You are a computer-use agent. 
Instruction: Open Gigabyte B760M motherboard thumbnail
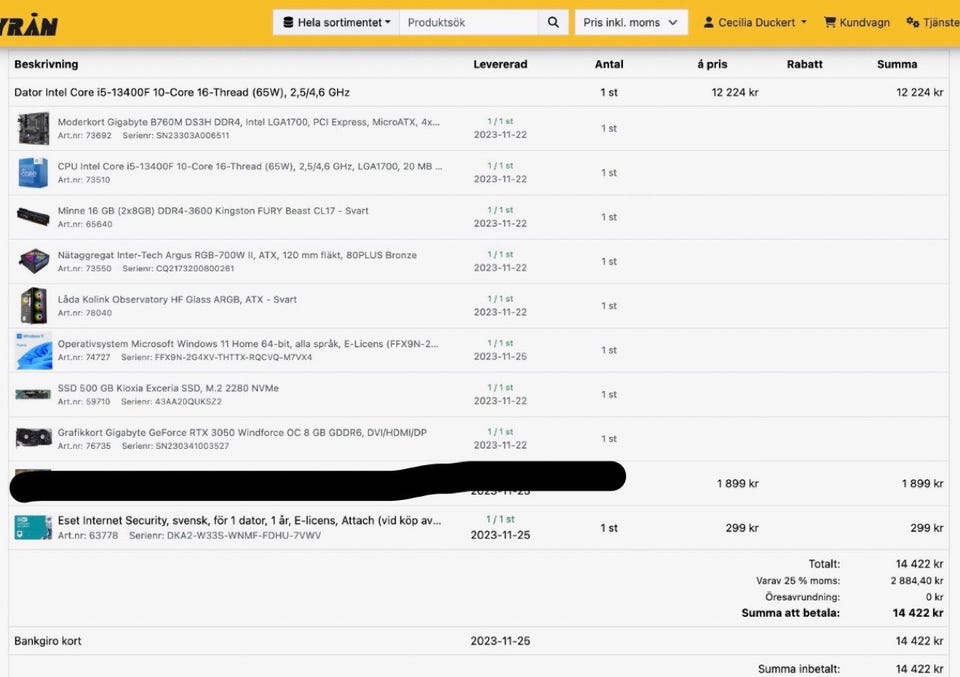(33, 129)
